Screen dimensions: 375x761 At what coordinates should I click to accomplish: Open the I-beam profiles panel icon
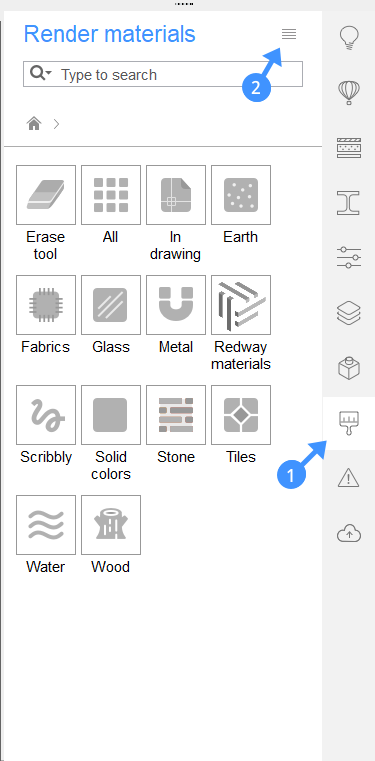point(349,202)
